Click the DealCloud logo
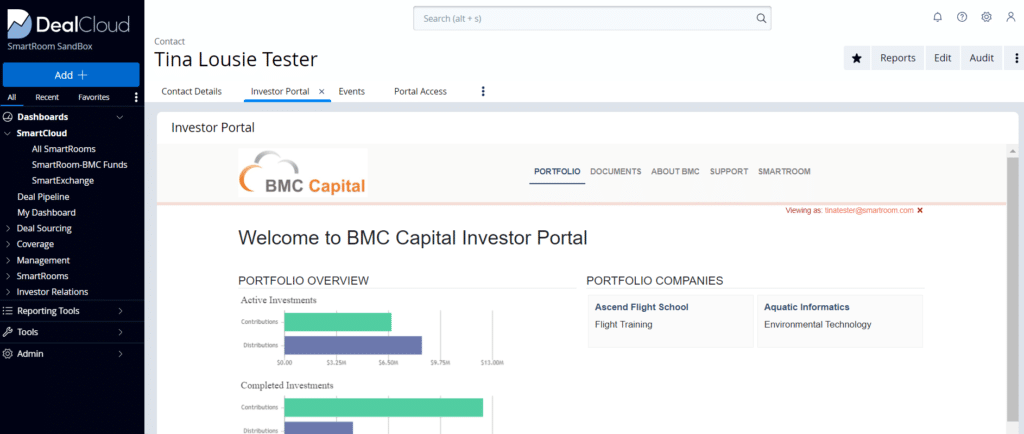 pyautogui.click(x=69, y=24)
